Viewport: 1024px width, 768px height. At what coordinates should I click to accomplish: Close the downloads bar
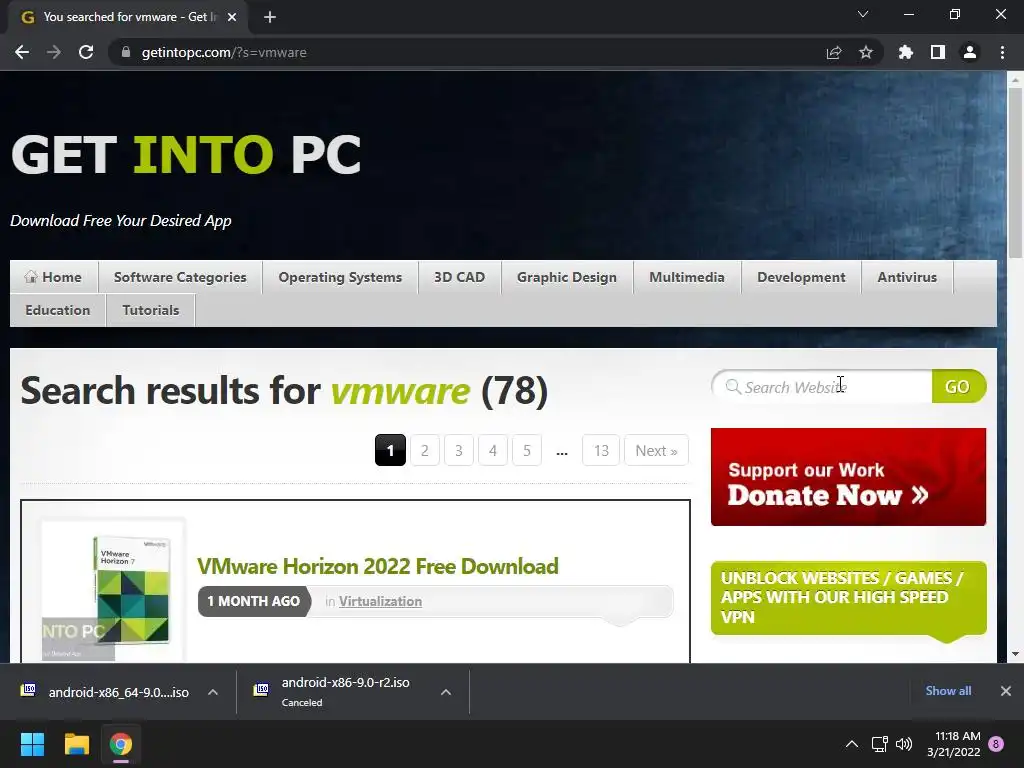click(x=1006, y=691)
